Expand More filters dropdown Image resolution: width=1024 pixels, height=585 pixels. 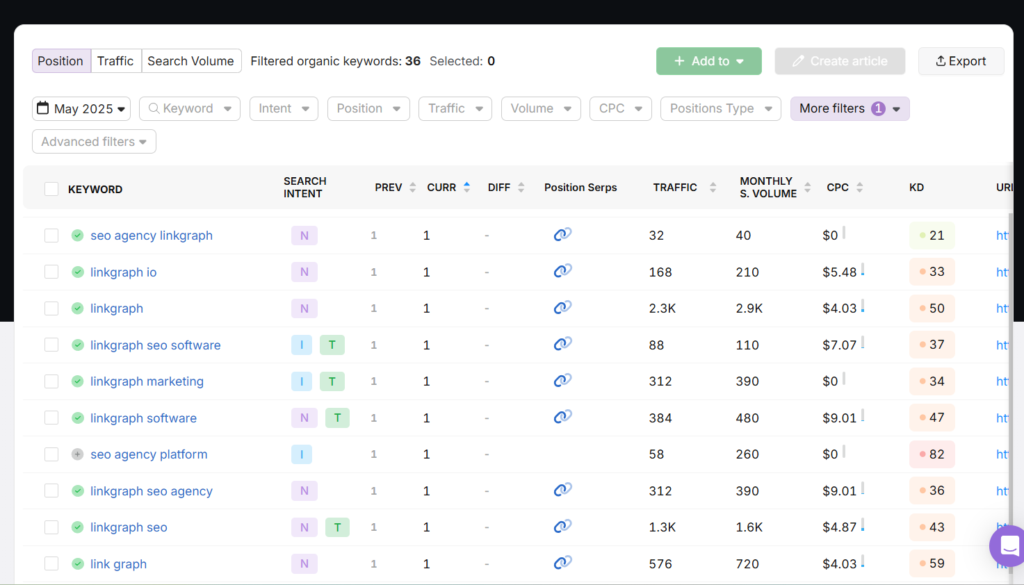pos(850,108)
